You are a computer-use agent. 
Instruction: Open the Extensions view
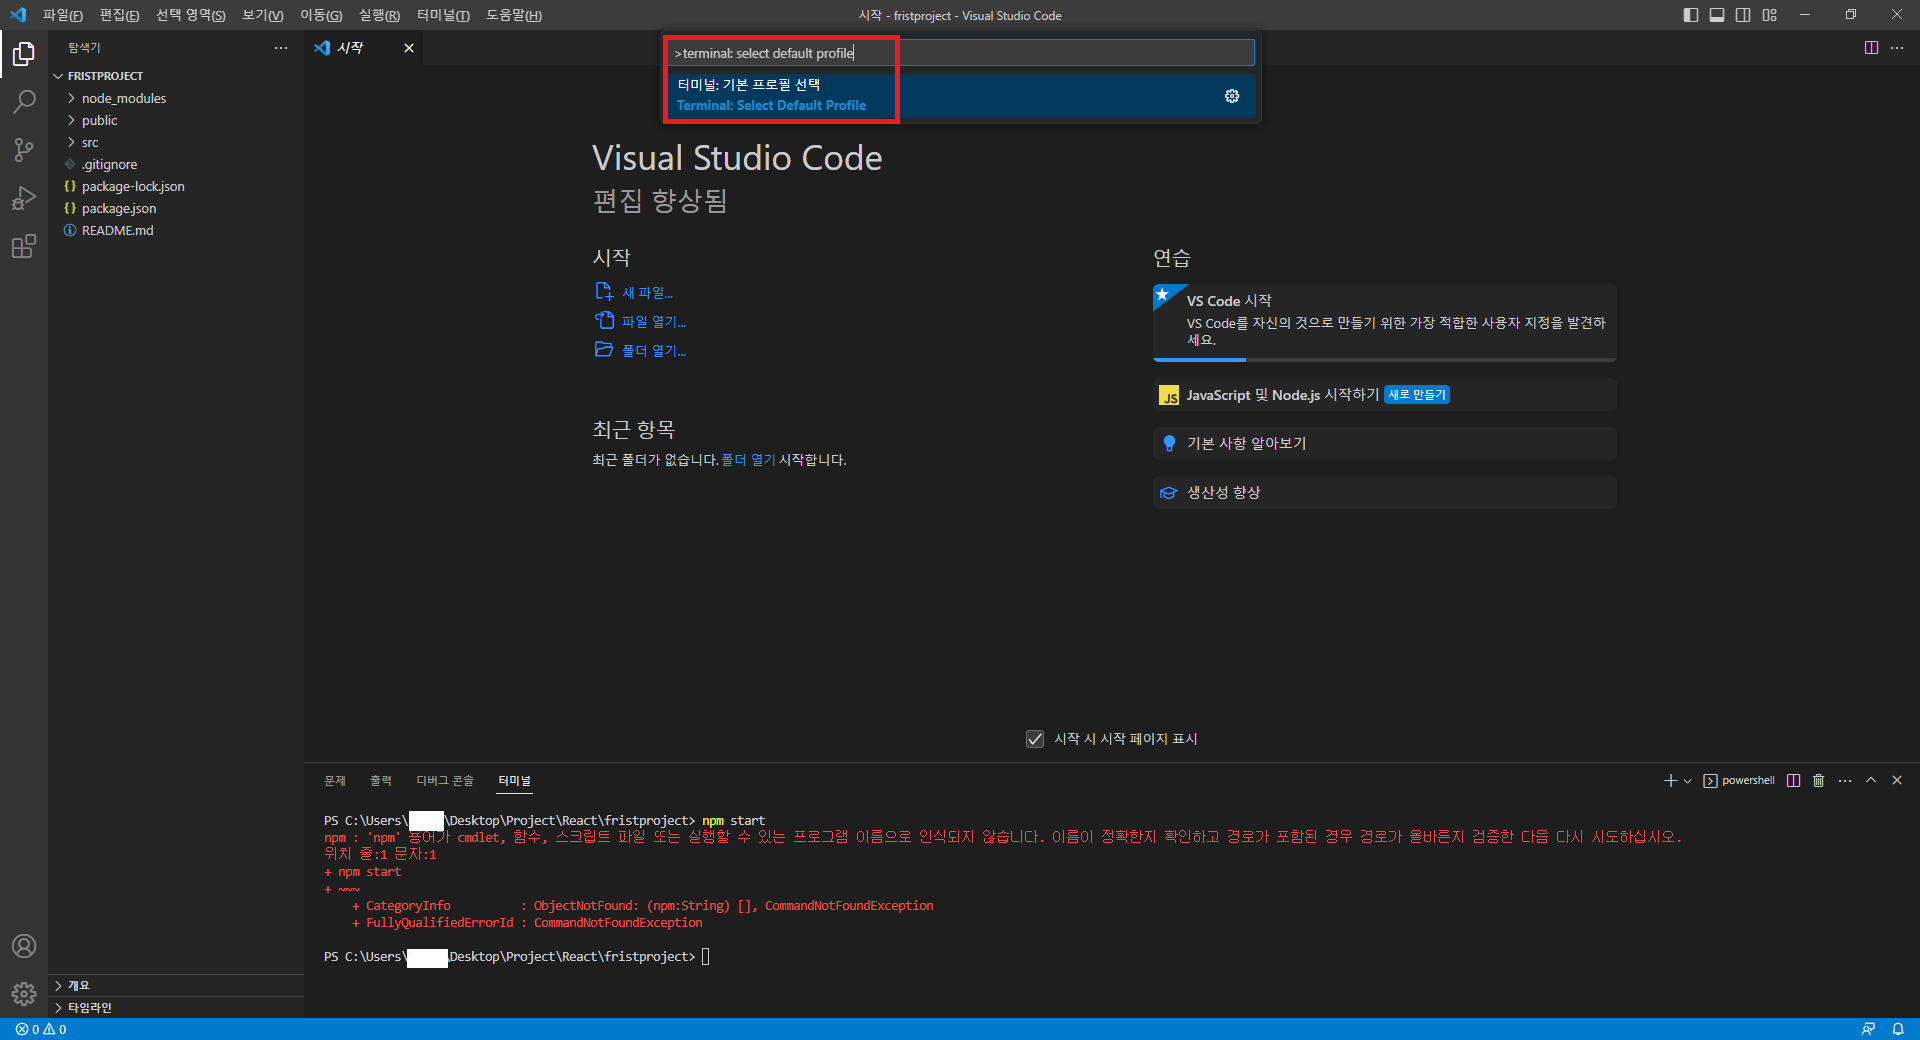24,246
